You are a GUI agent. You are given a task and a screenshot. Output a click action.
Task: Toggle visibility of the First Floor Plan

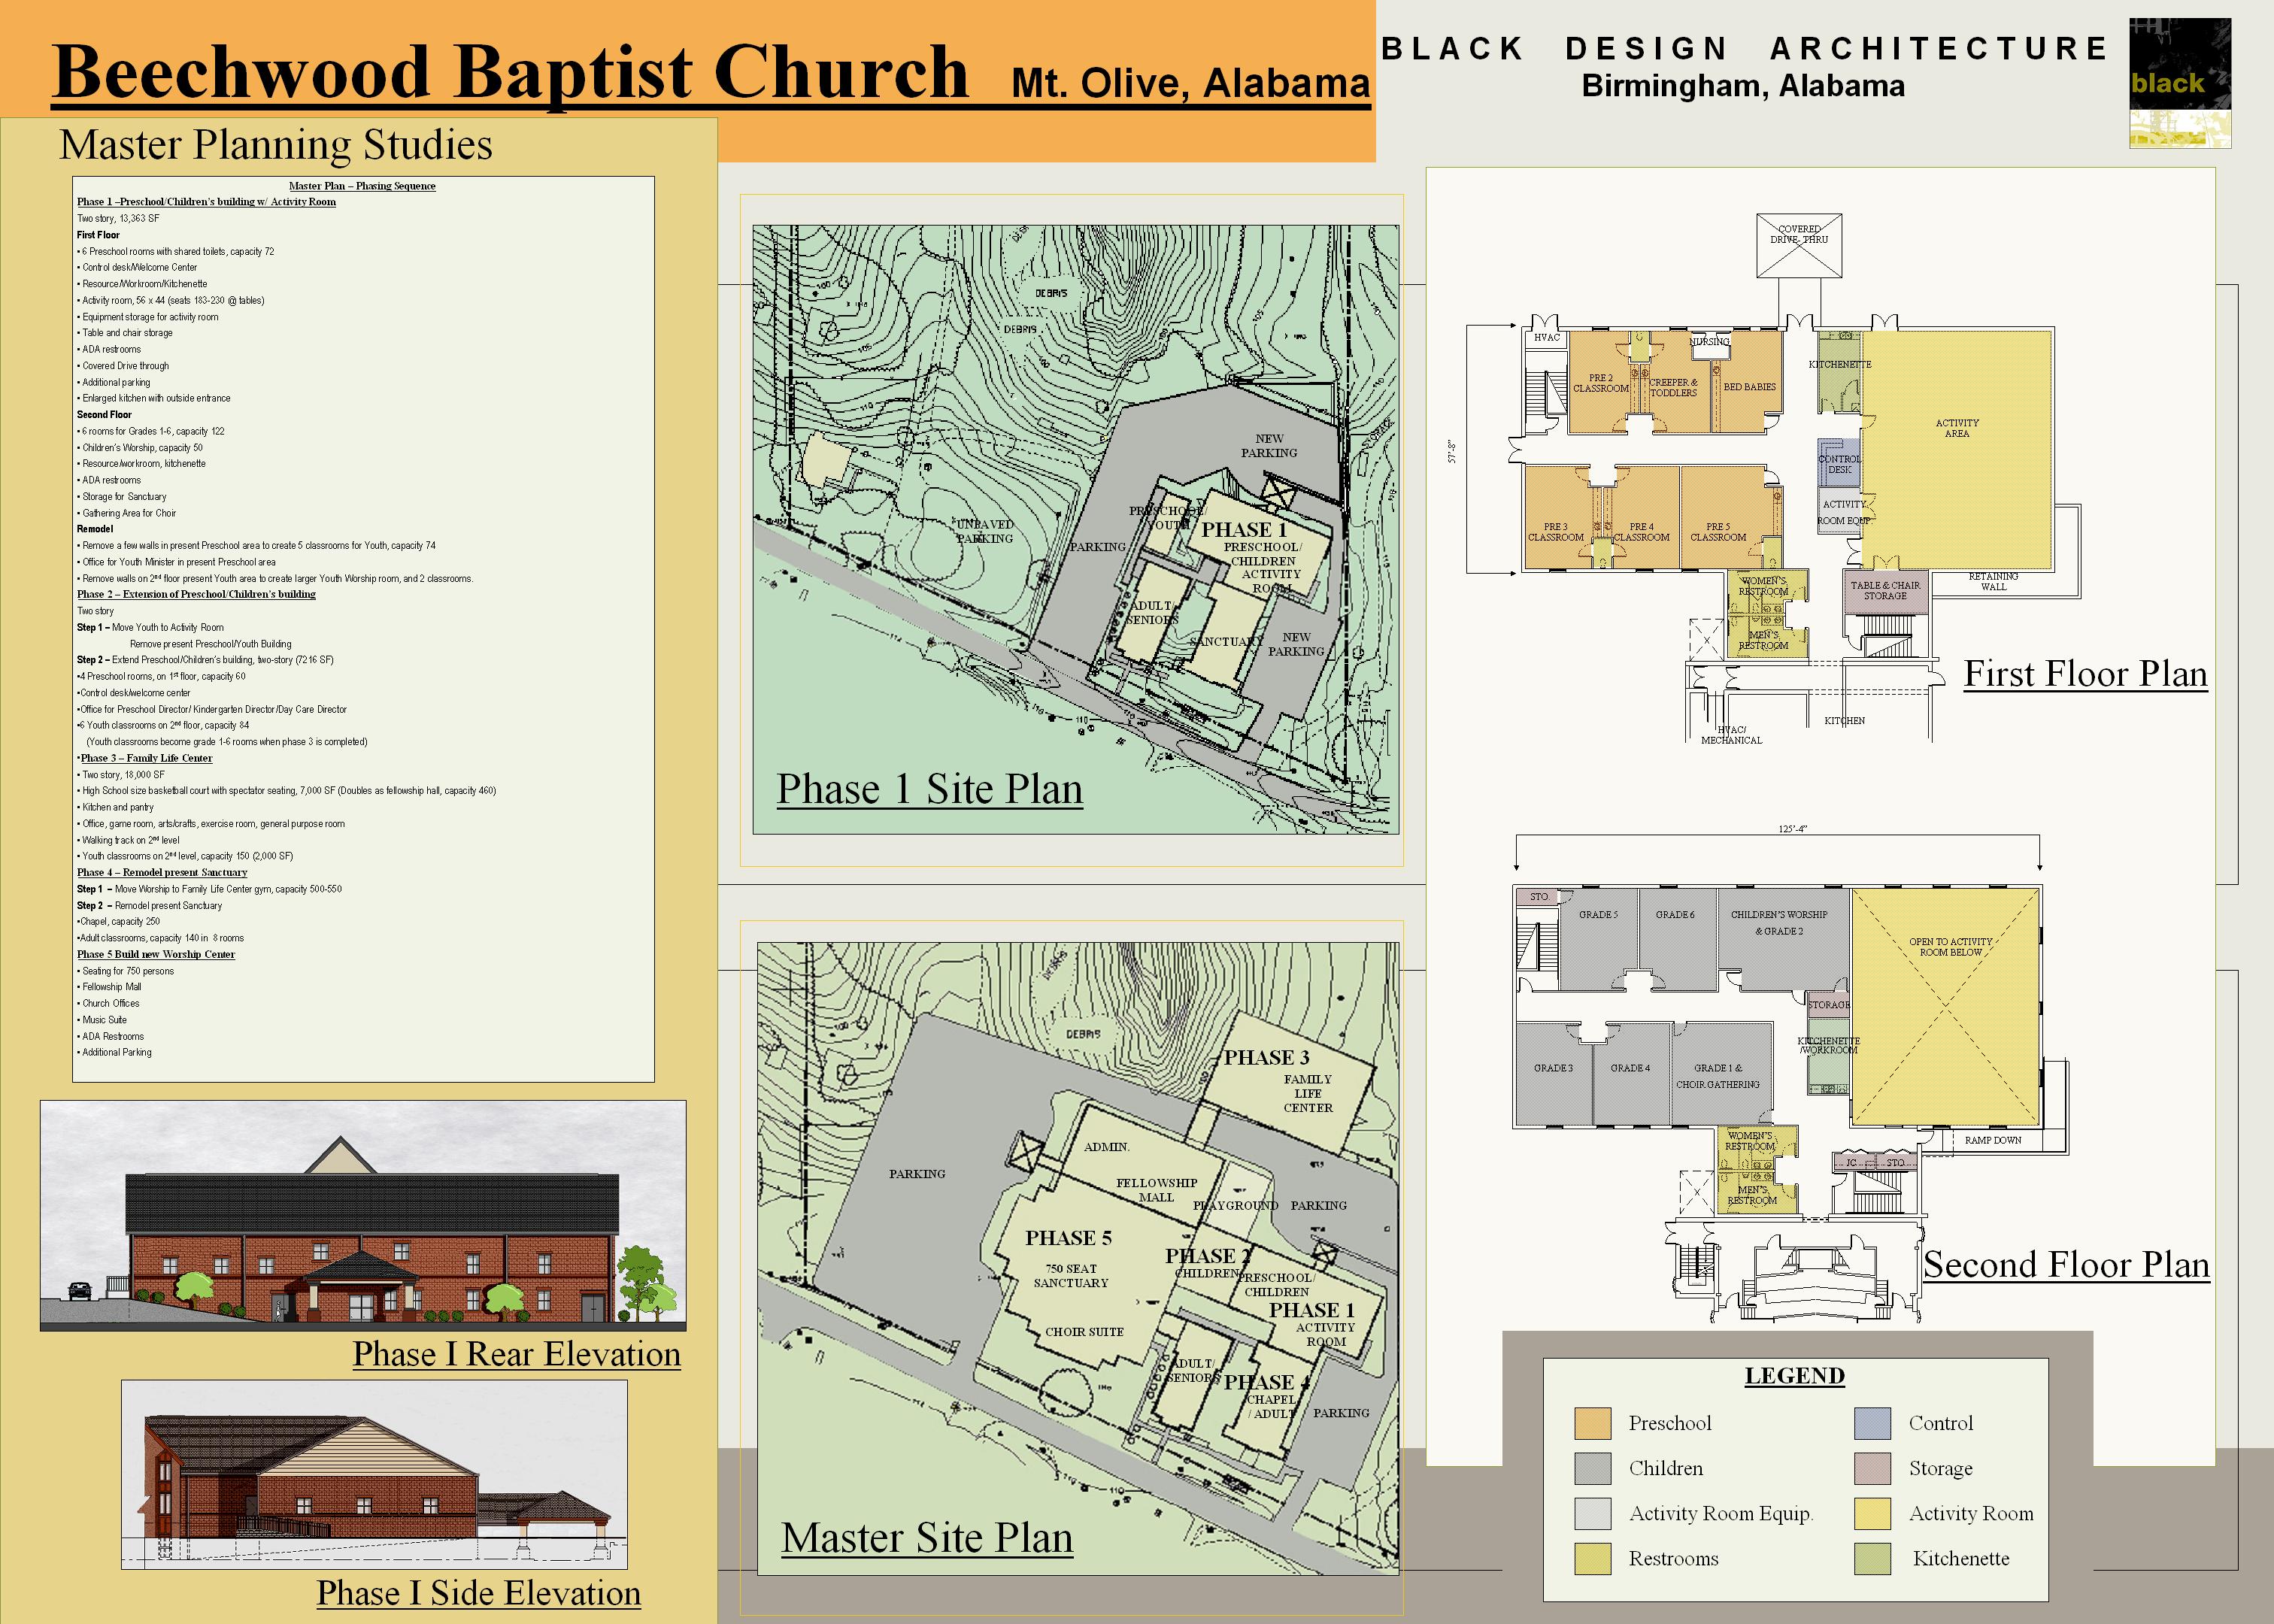coord(2085,675)
